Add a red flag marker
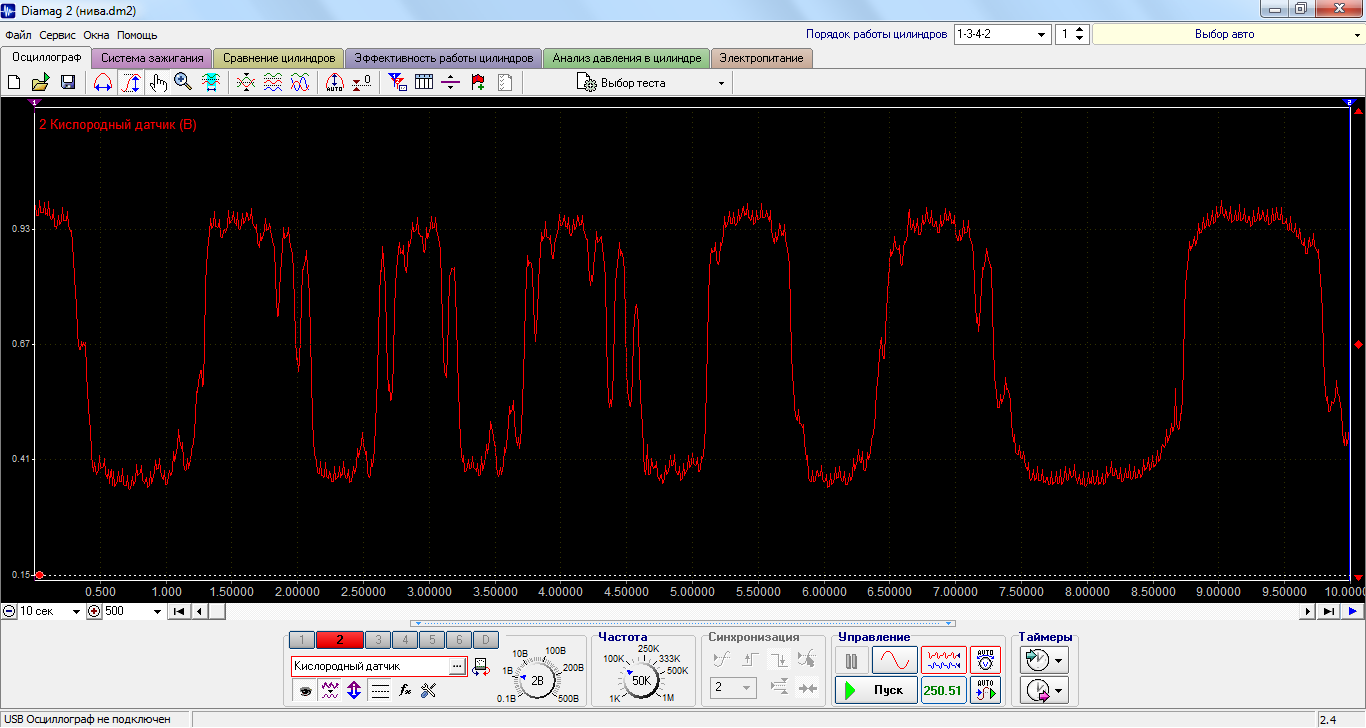The height and width of the screenshot is (728, 1366). (x=478, y=83)
